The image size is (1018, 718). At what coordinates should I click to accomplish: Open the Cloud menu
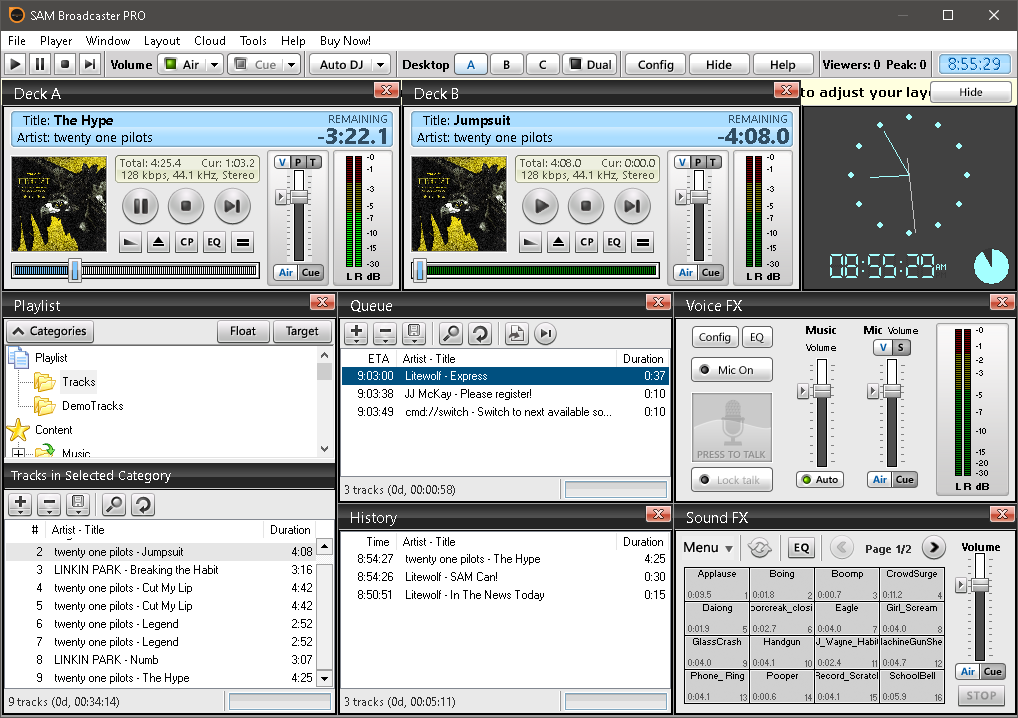tap(210, 40)
